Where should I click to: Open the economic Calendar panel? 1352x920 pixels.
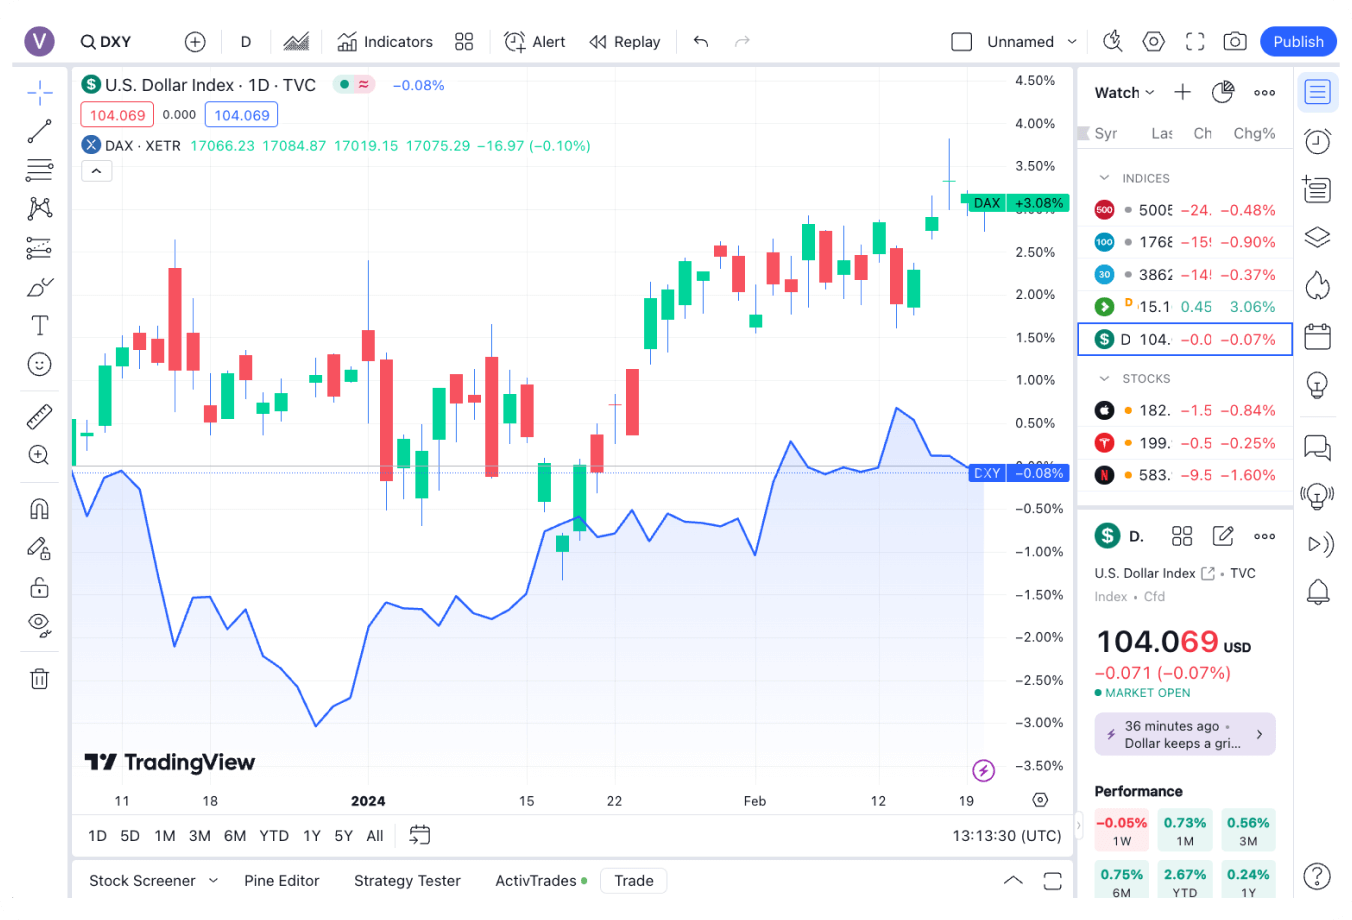coord(1317,337)
